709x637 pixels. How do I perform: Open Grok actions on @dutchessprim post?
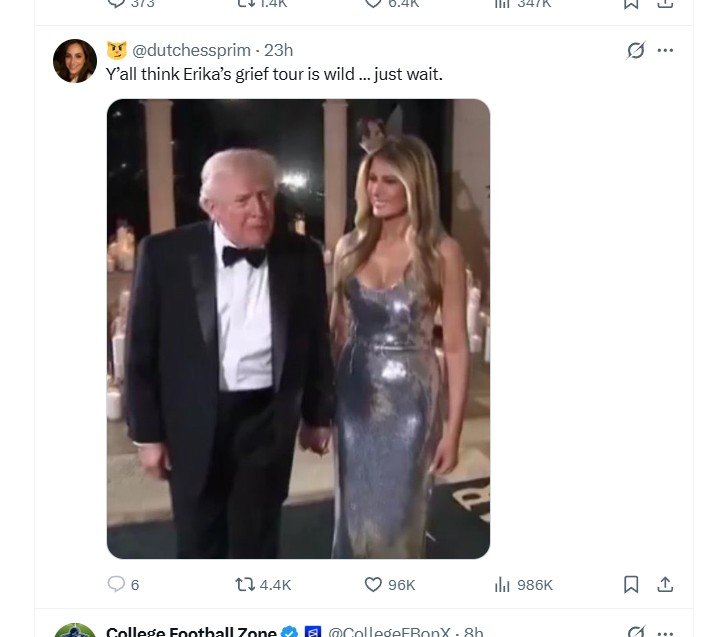(x=635, y=50)
